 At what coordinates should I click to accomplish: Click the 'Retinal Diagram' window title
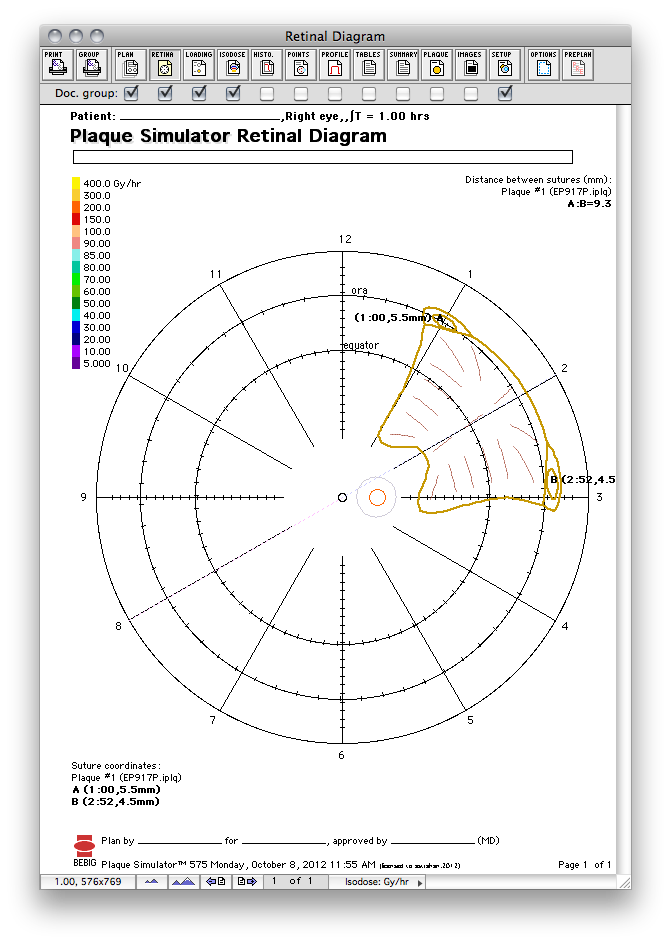tap(335, 36)
